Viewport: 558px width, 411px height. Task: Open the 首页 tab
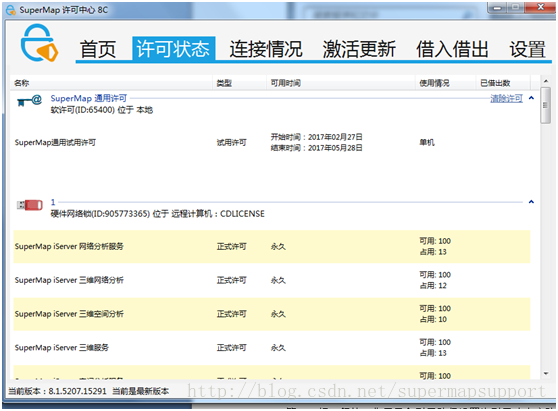(x=98, y=49)
